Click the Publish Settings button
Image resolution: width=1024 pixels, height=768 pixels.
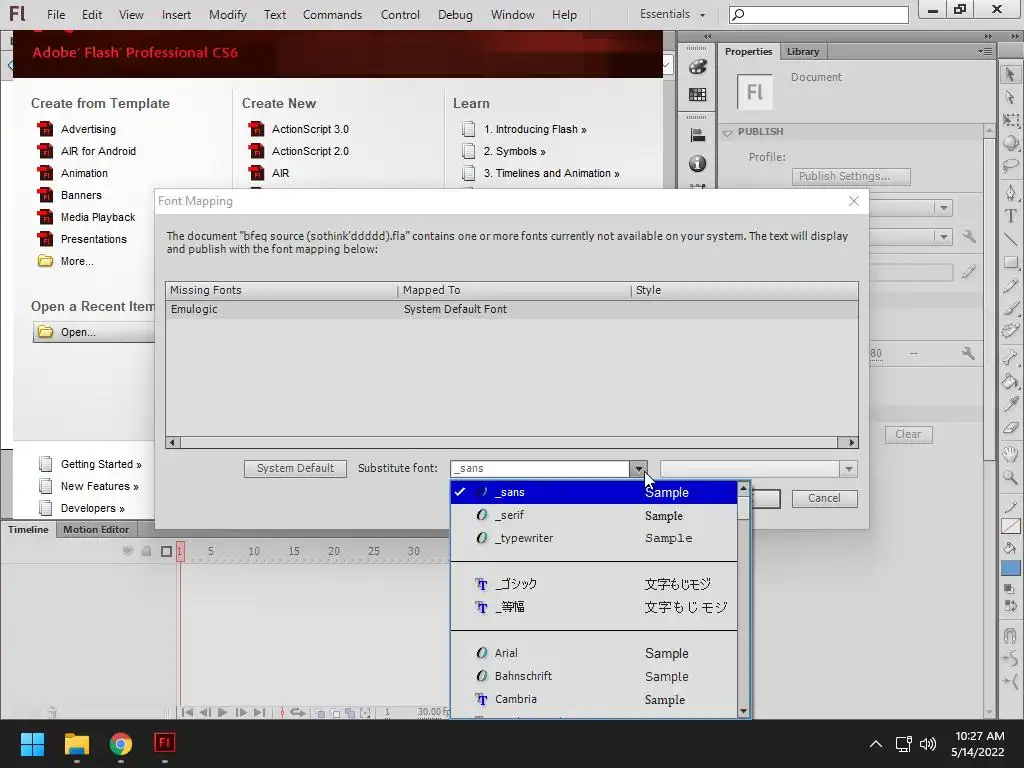click(x=851, y=176)
